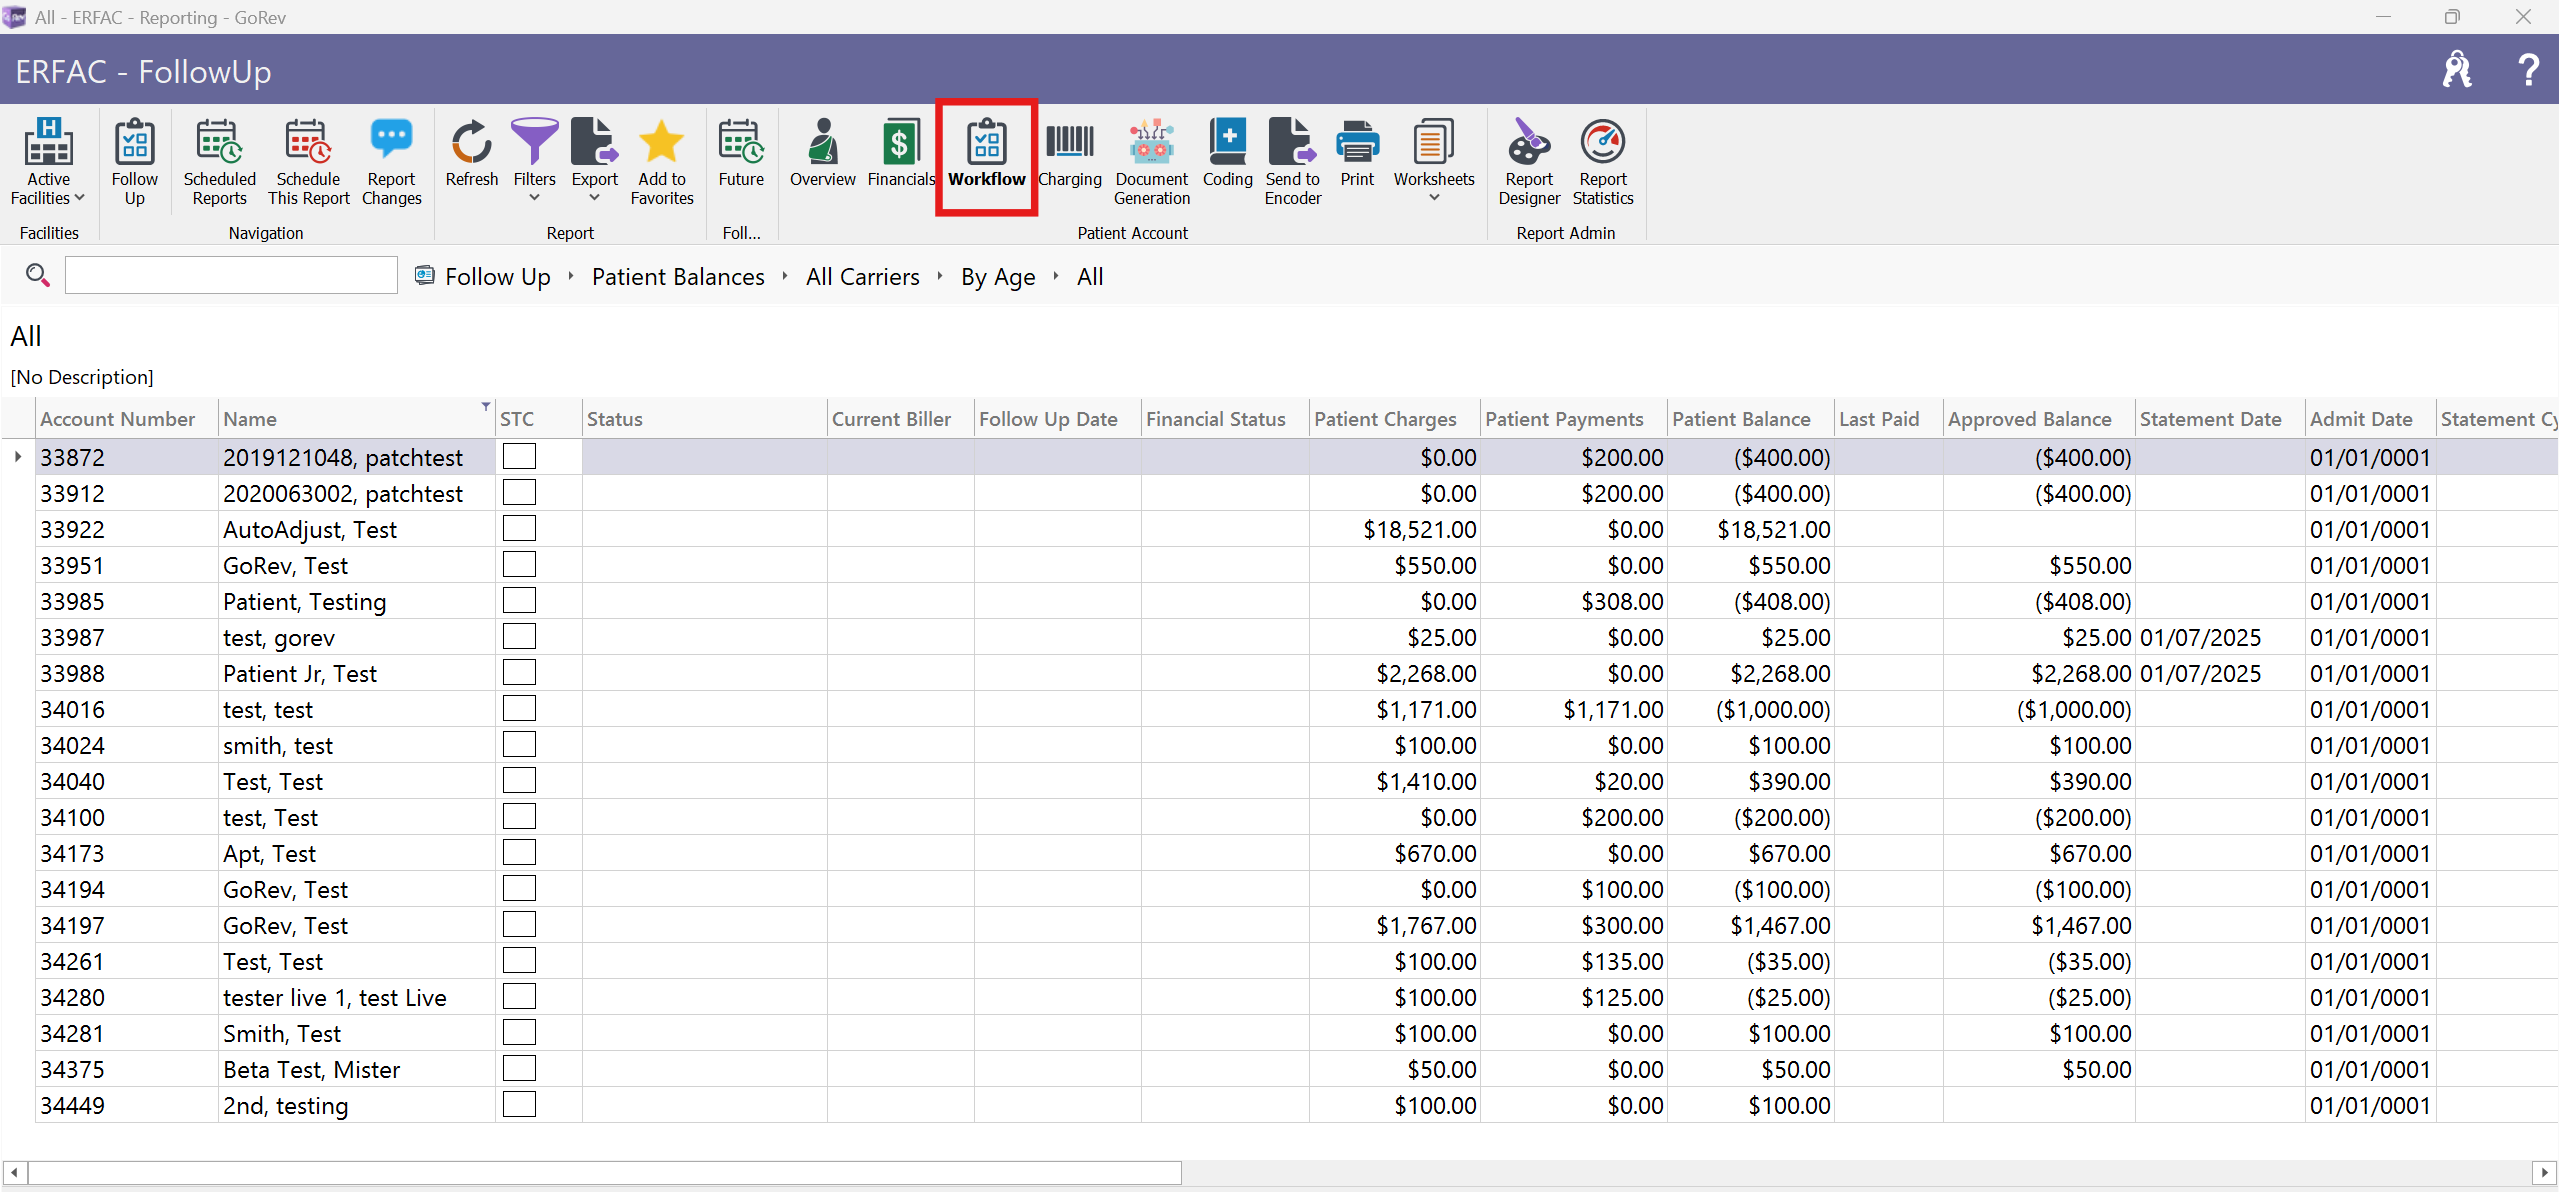Open patient account Overview
2559x1192 pixels.
pyautogui.click(x=822, y=153)
